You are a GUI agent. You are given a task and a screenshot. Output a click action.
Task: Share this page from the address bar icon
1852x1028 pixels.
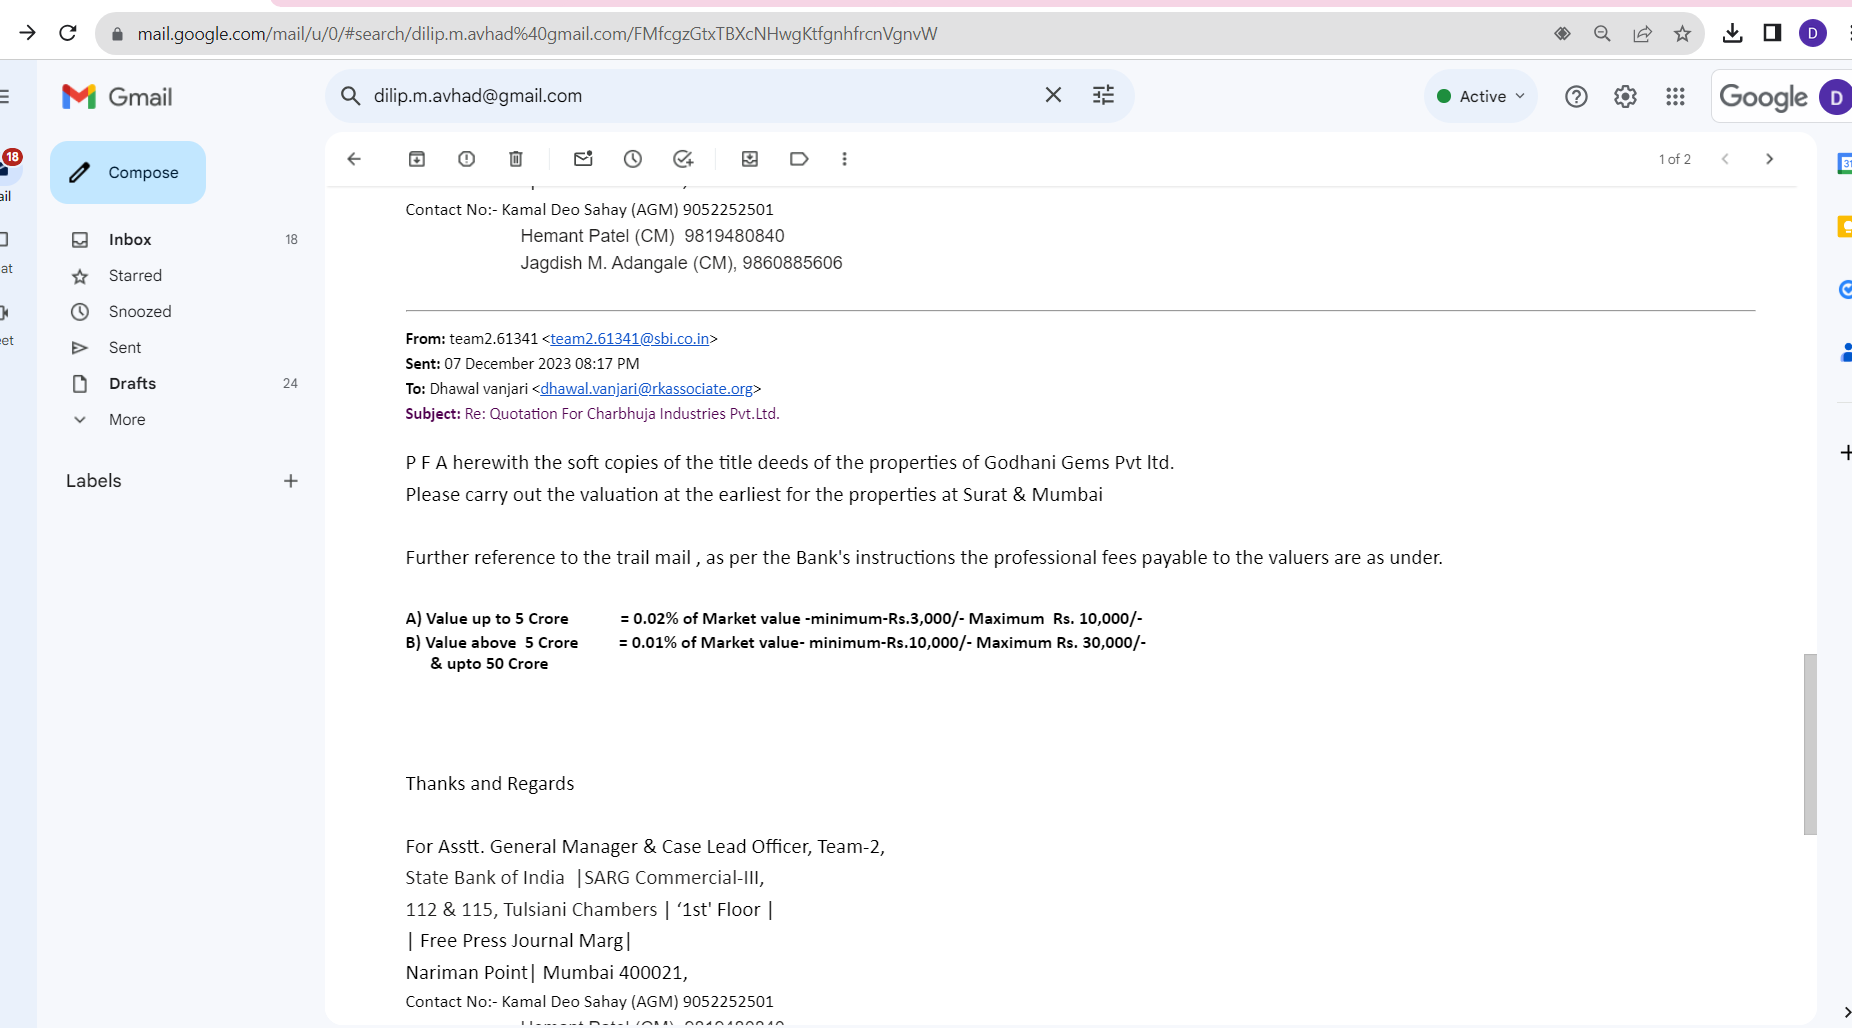(x=1643, y=34)
